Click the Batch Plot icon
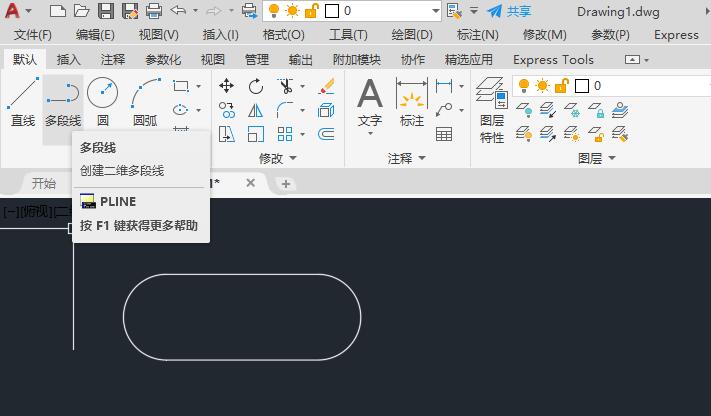The height and width of the screenshot is (416, 711). coord(249,10)
